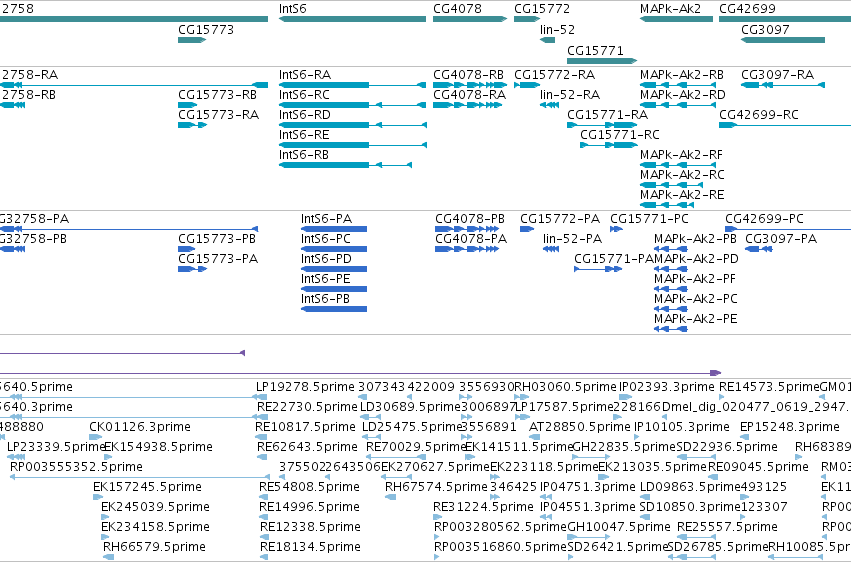Select the CG15773 gene label
This screenshot has width=851, height=562.
point(206,30)
